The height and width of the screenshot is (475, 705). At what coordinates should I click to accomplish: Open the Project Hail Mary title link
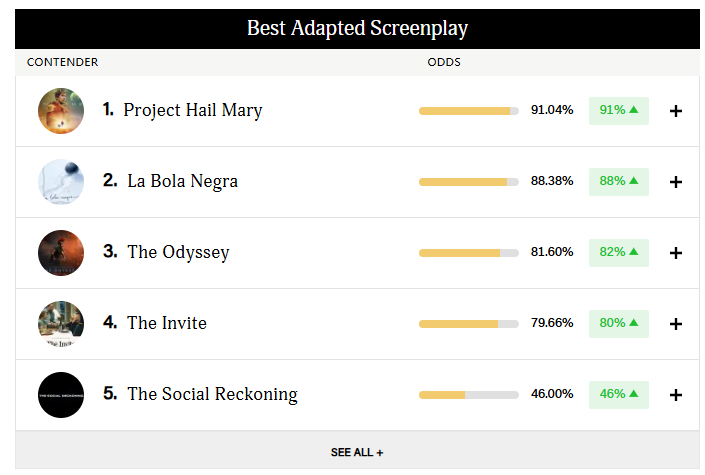(x=192, y=110)
